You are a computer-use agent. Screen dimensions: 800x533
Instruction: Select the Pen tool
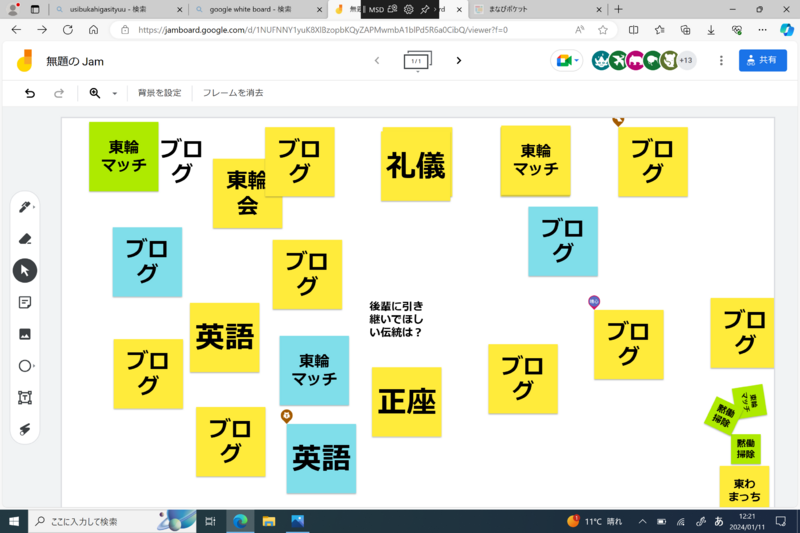(x=25, y=207)
